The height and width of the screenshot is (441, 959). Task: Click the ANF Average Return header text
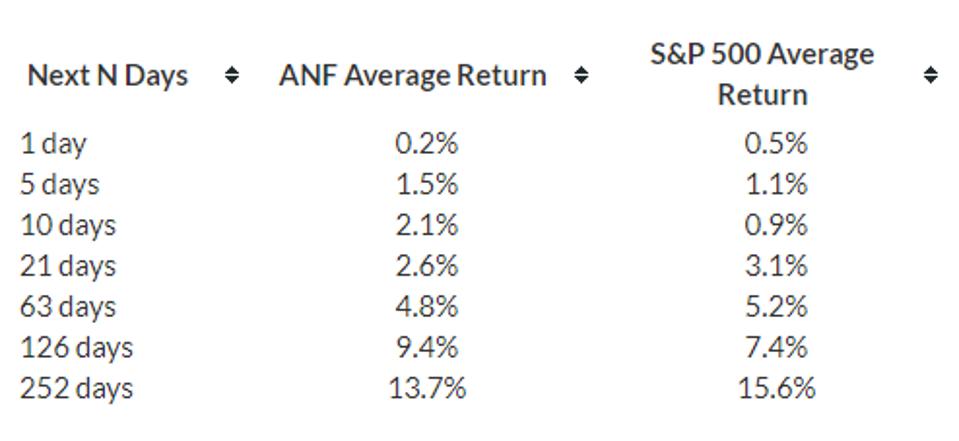pyautogui.click(x=413, y=76)
